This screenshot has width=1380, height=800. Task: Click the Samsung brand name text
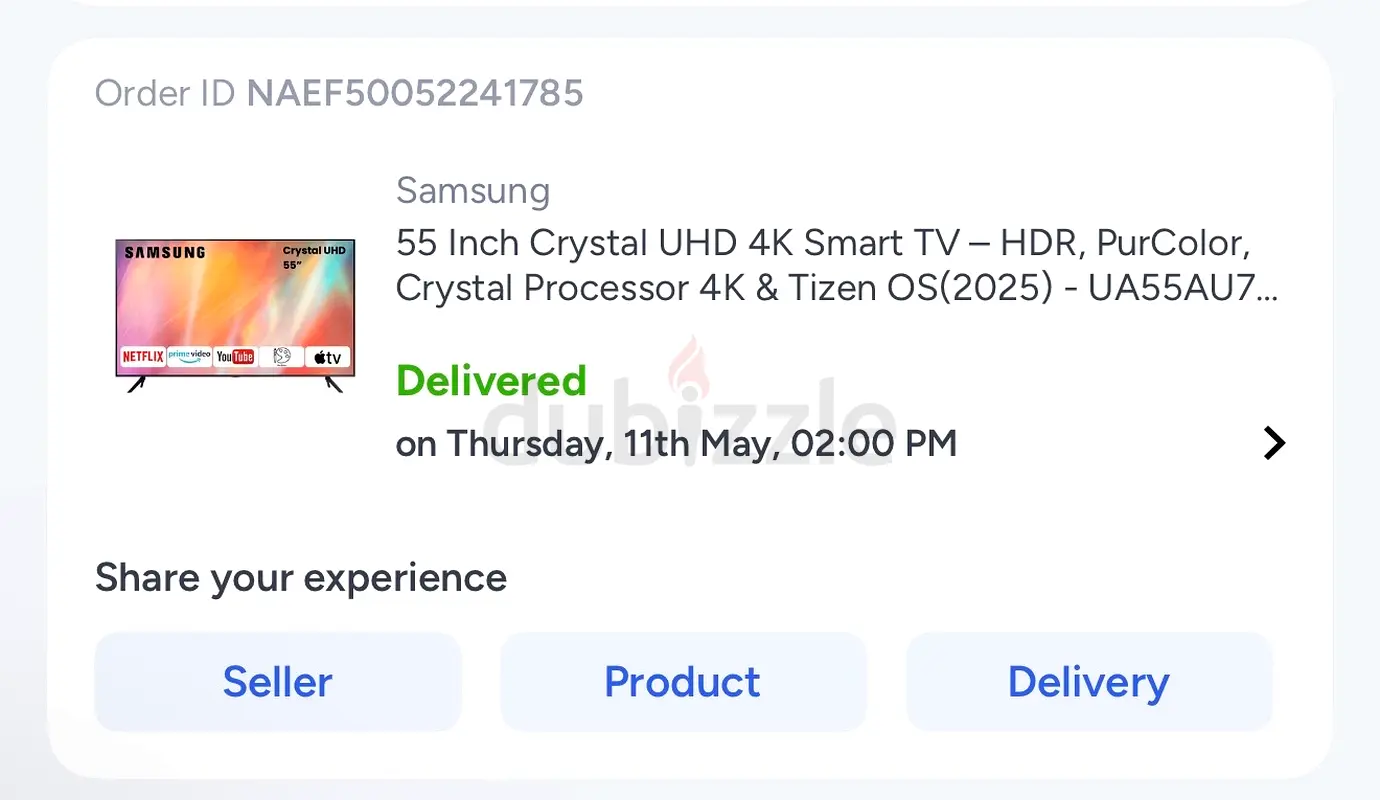(x=473, y=190)
